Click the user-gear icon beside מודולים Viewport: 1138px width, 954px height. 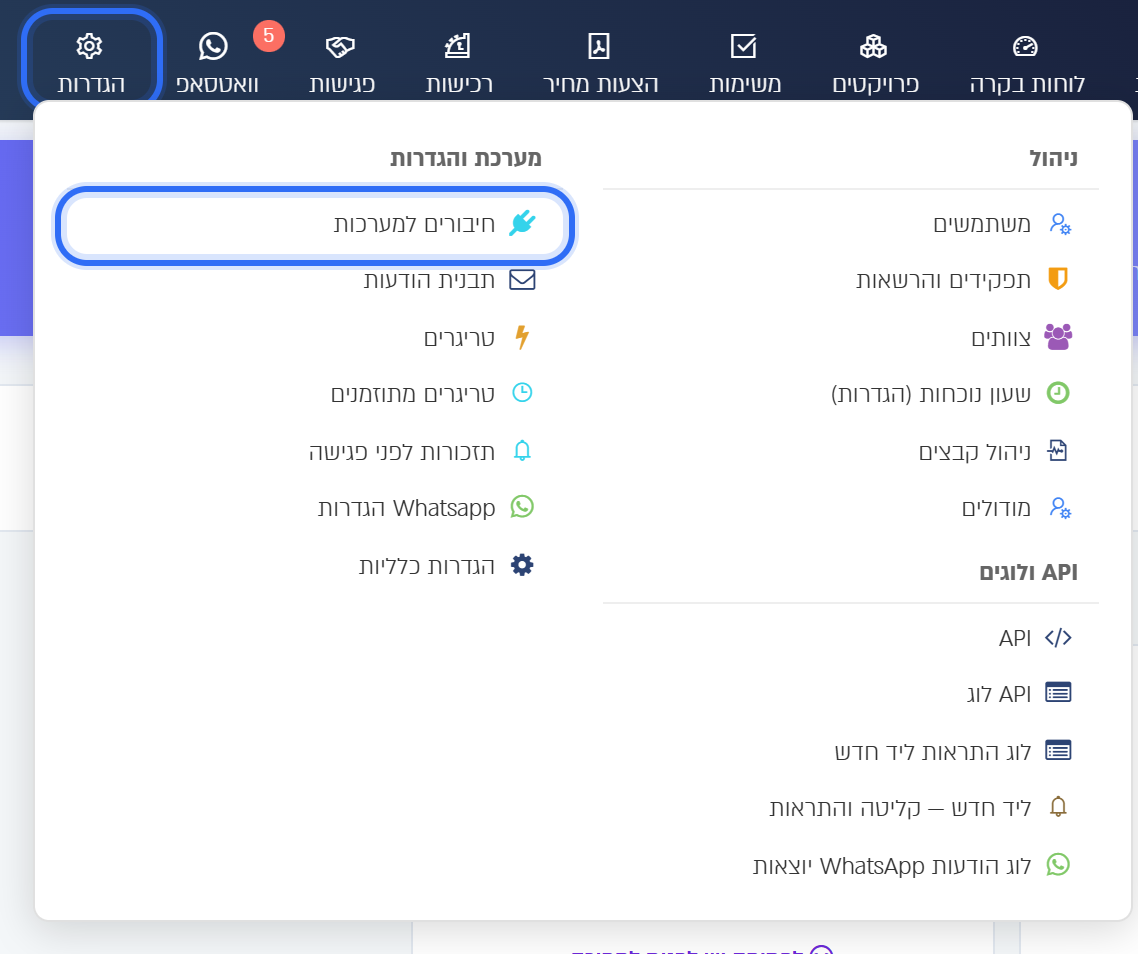pyautogui.click(x=1060, y=507)
